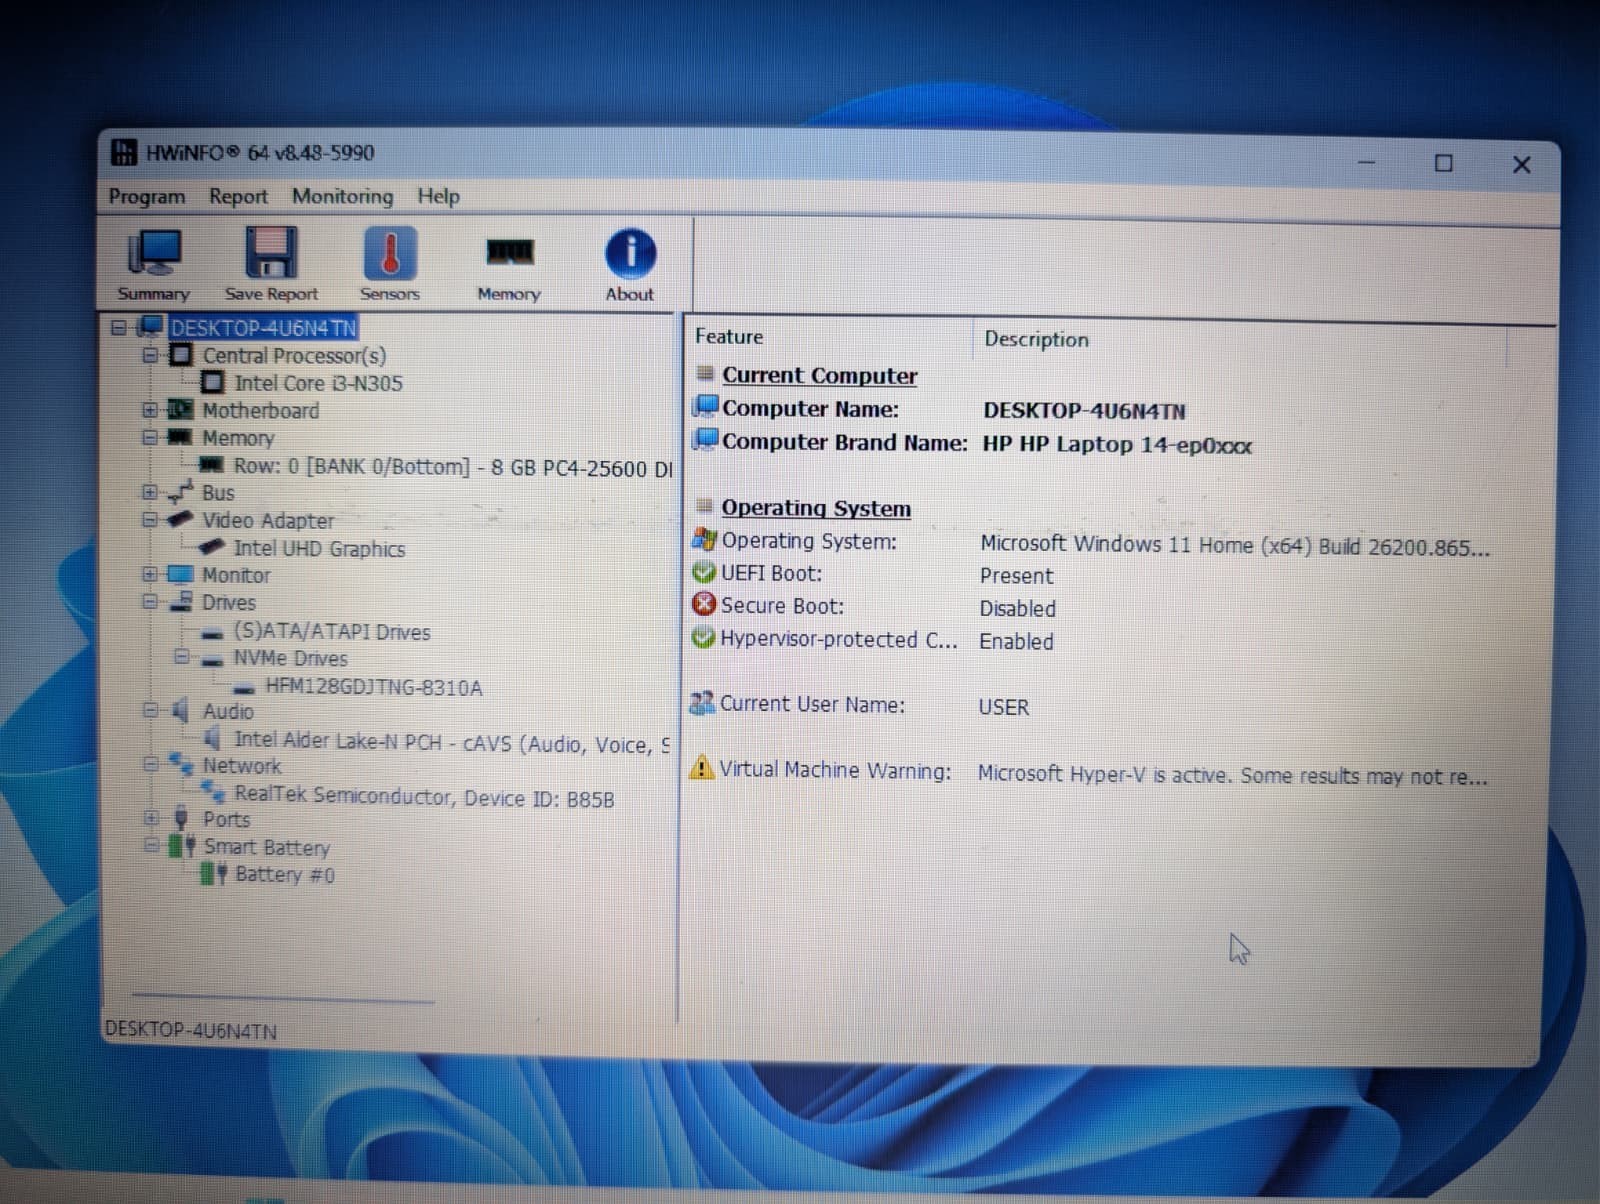Click the About info icon
Image resolution: width=1600 pixels, height=1204 pixels.
(x=630, y=253)
